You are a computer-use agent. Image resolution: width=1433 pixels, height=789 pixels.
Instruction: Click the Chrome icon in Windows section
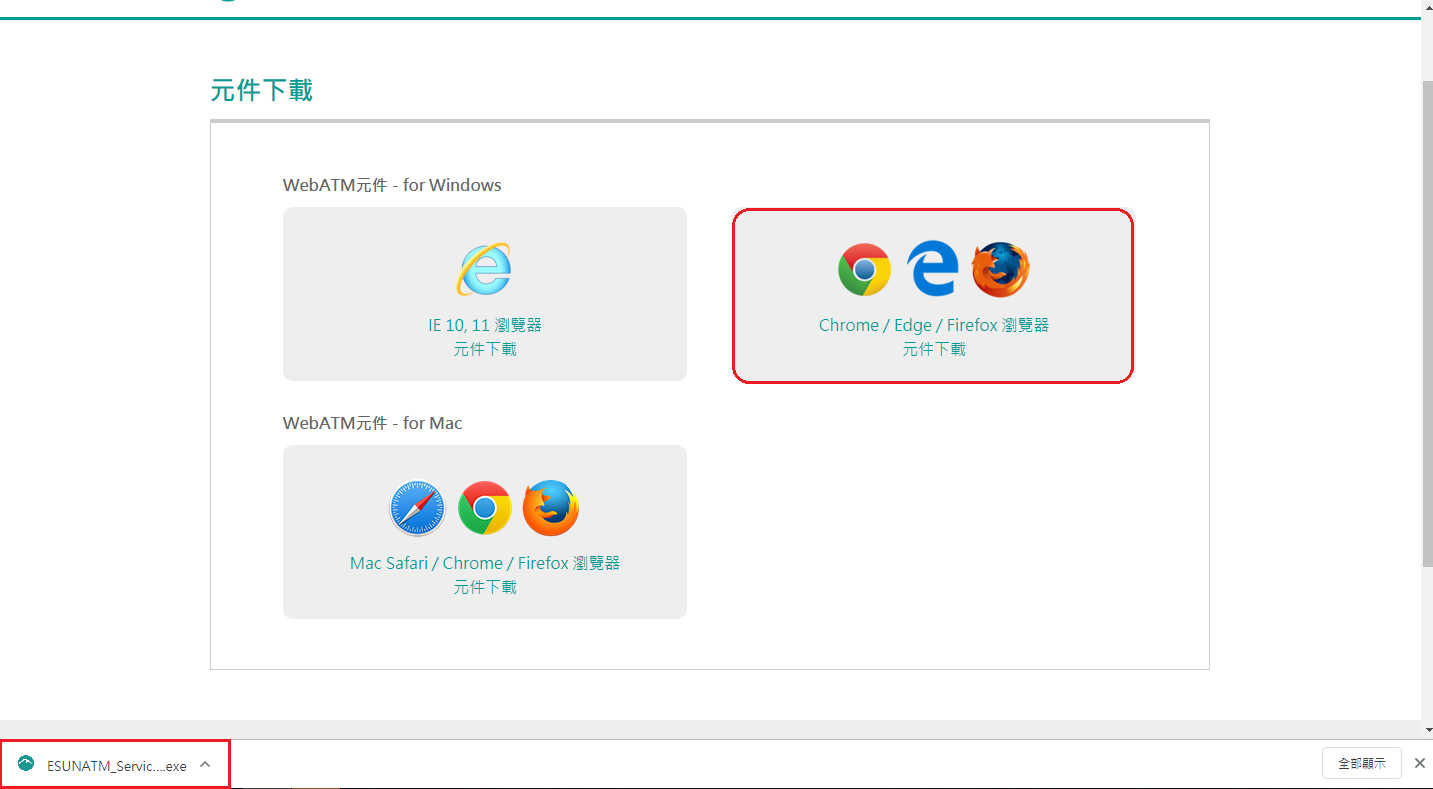point(864,270)
